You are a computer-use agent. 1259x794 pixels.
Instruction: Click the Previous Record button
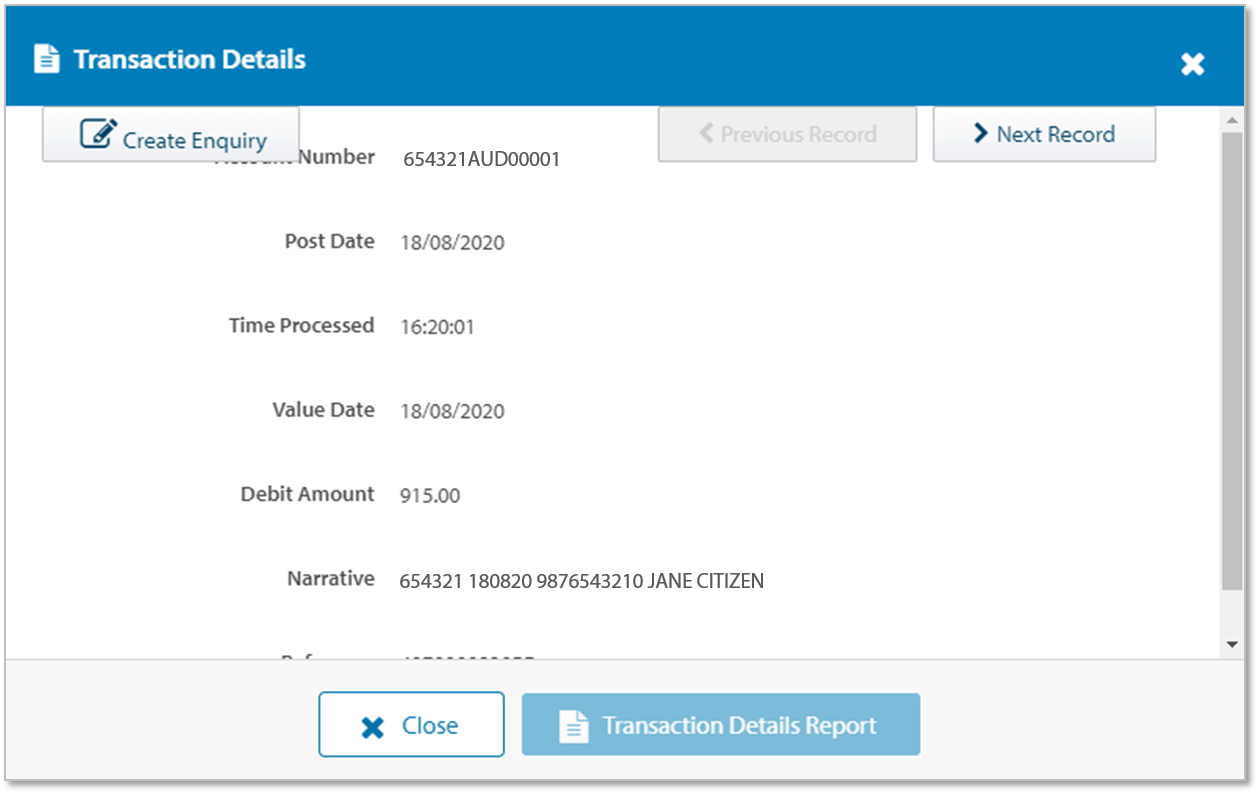point(787,135)
